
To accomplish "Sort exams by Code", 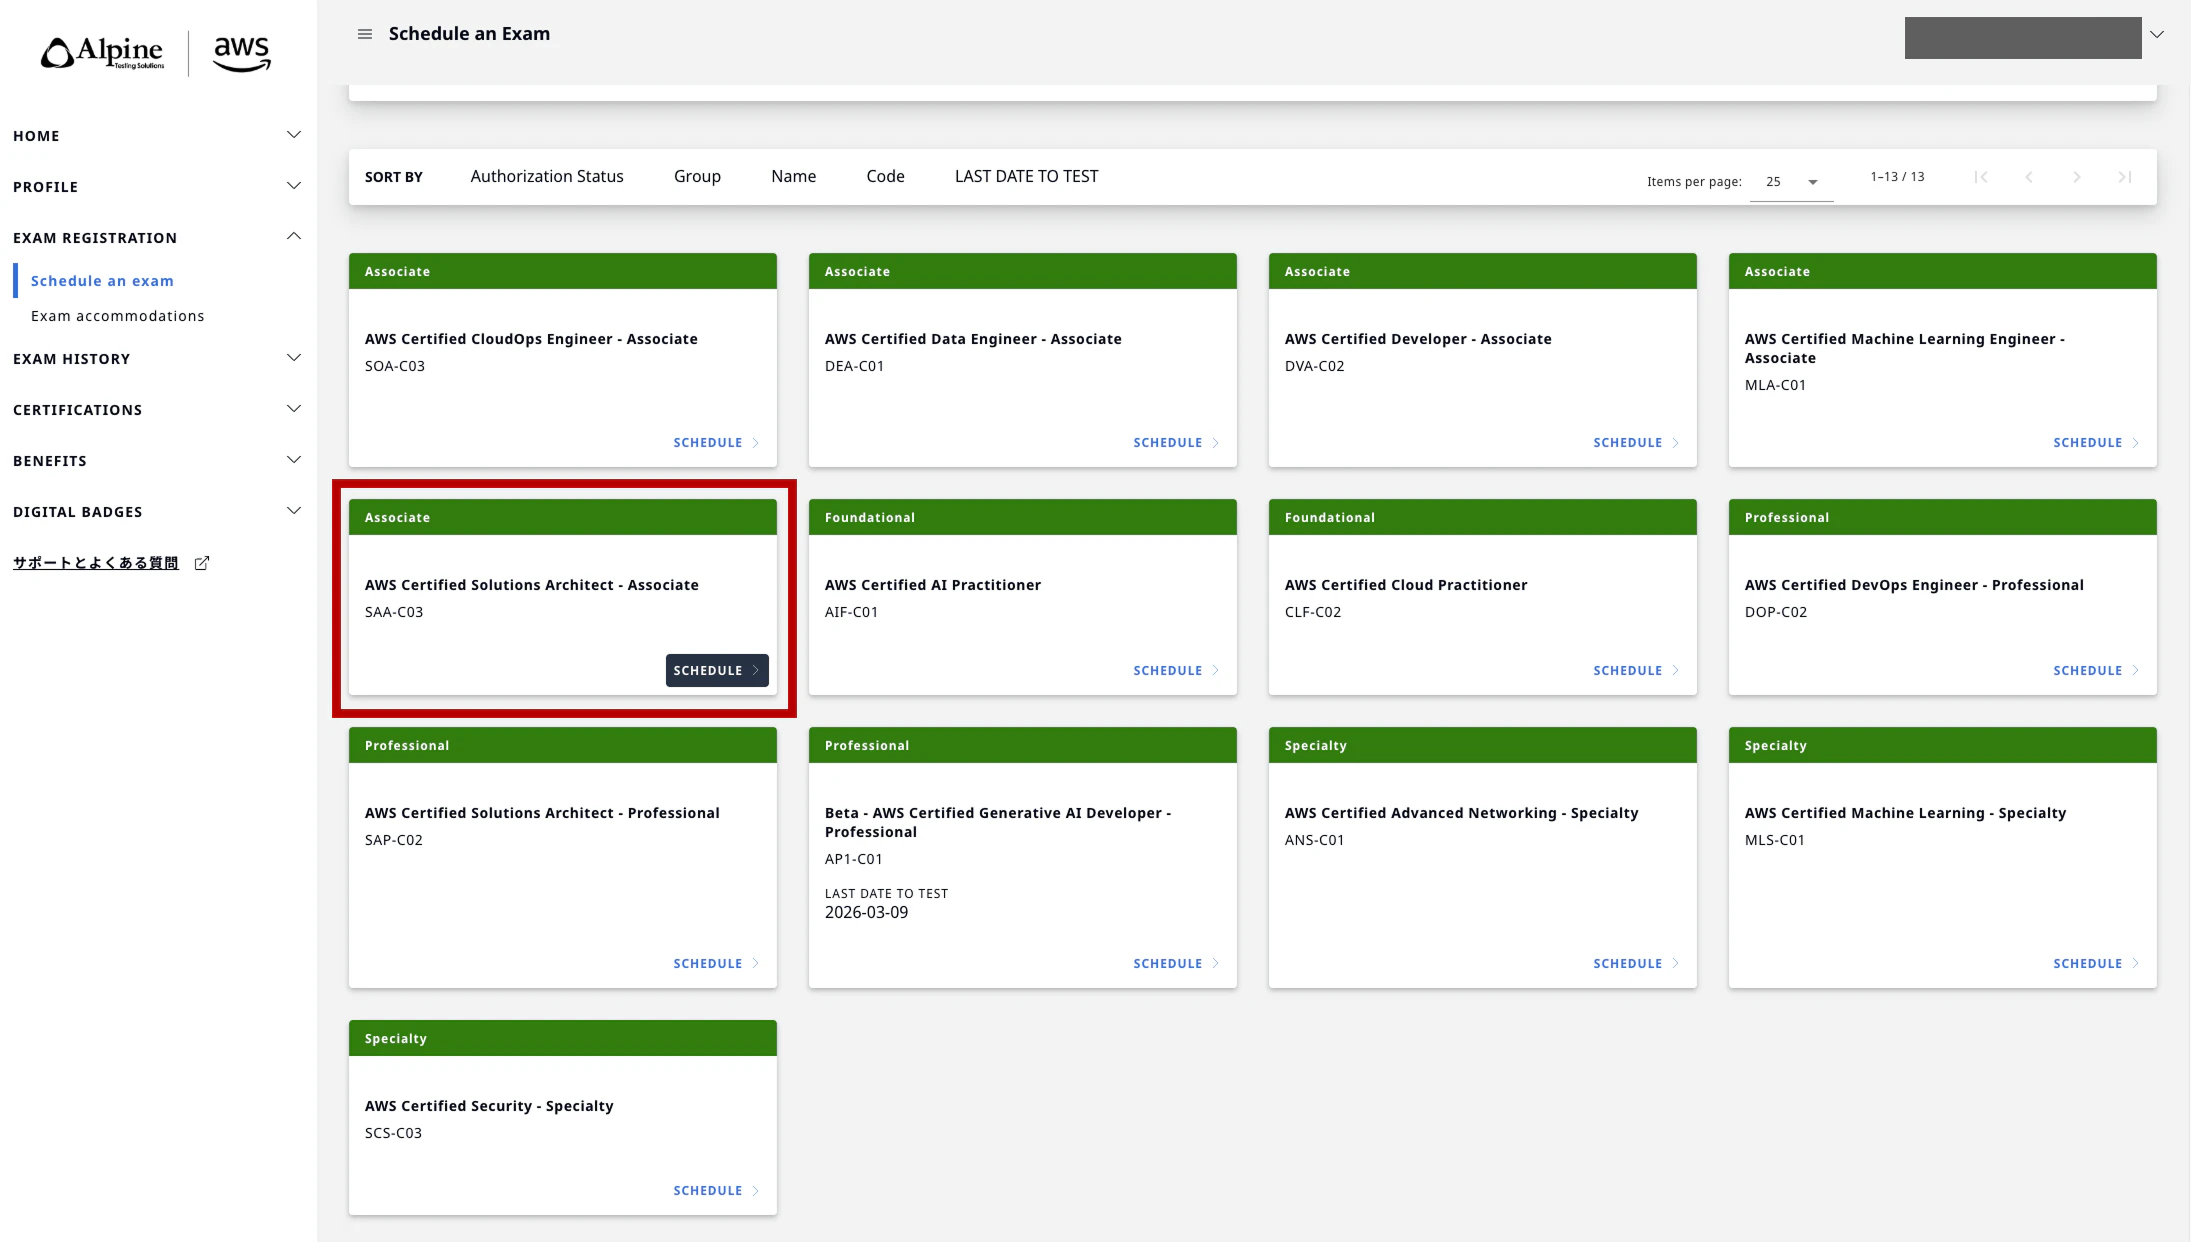I will pyautogui.click(x=885, y=177).
